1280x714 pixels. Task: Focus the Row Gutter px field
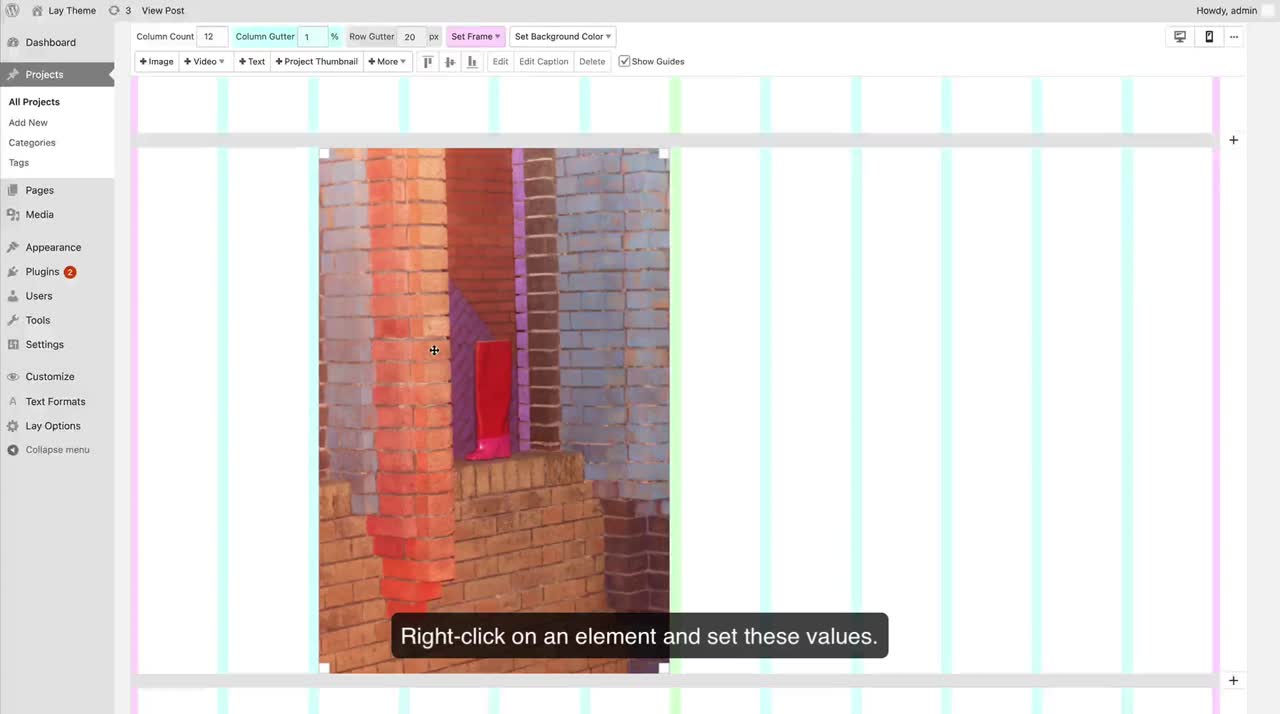point(411,36)
